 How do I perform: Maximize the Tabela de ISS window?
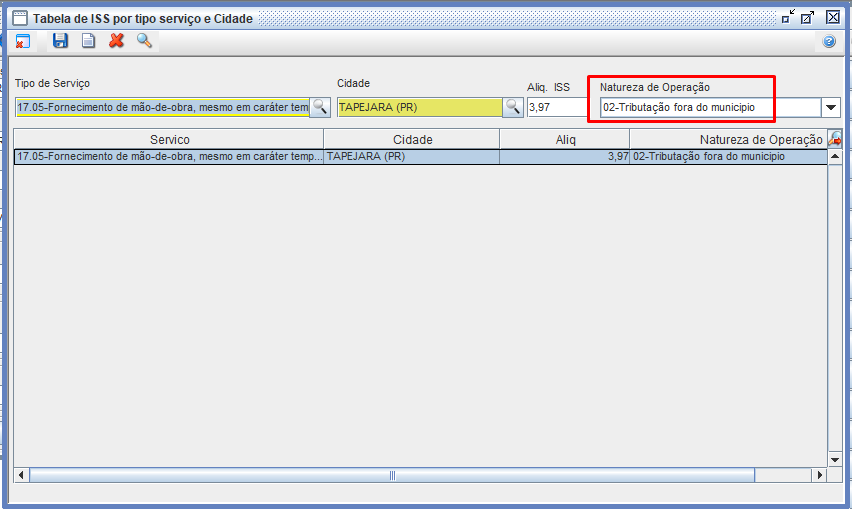click(x=808, y=17)
